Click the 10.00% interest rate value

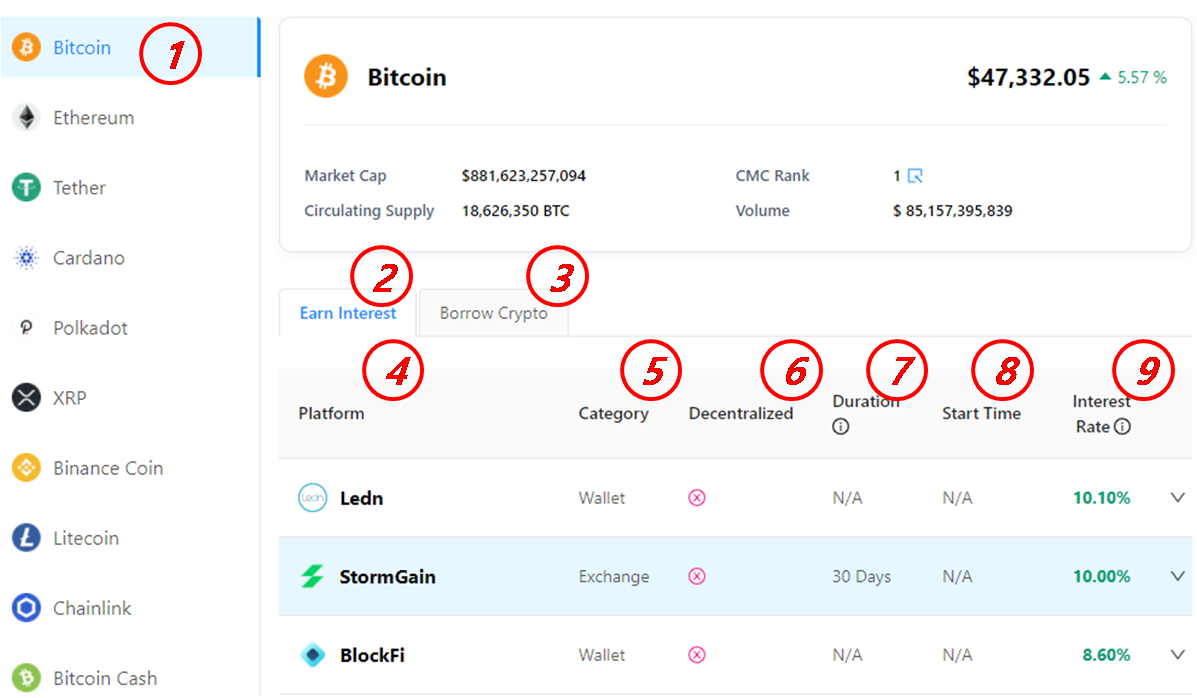point(1102,577)
